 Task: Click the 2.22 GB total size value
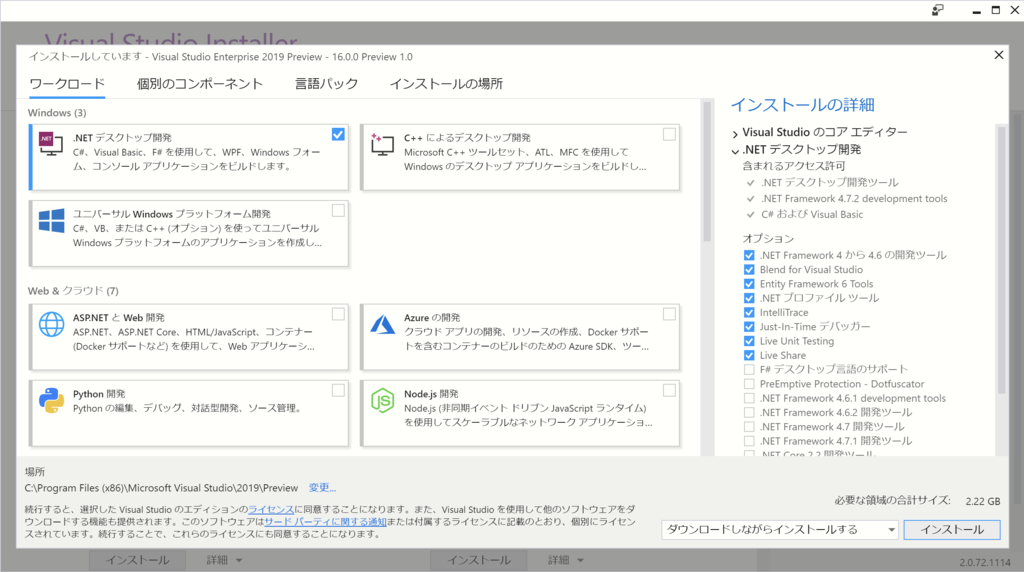click(983, 501)
